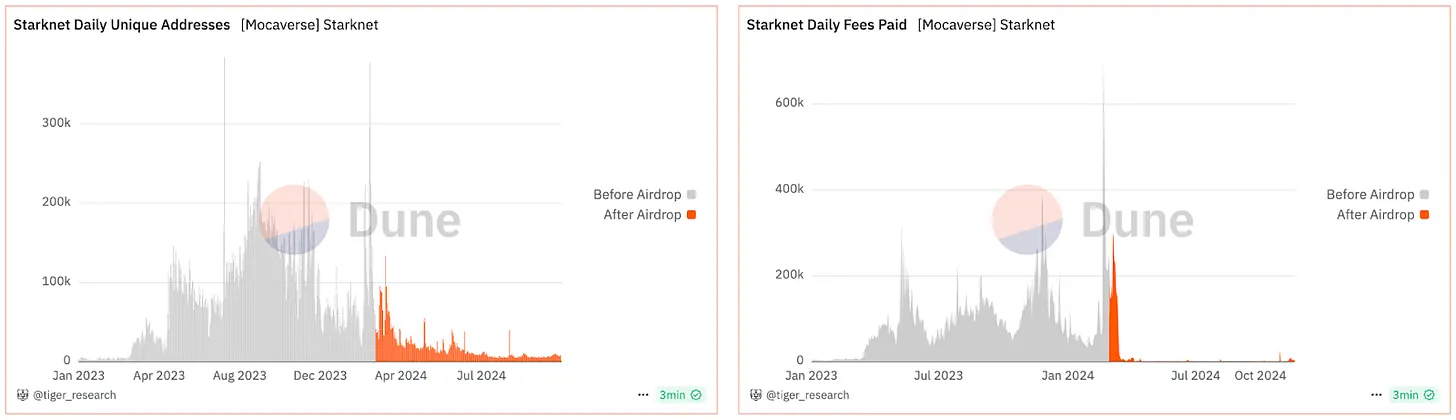The image size is (1456, 420).
Task: Click the 3min refresh badge on left chart
Action: pos(680,395)
